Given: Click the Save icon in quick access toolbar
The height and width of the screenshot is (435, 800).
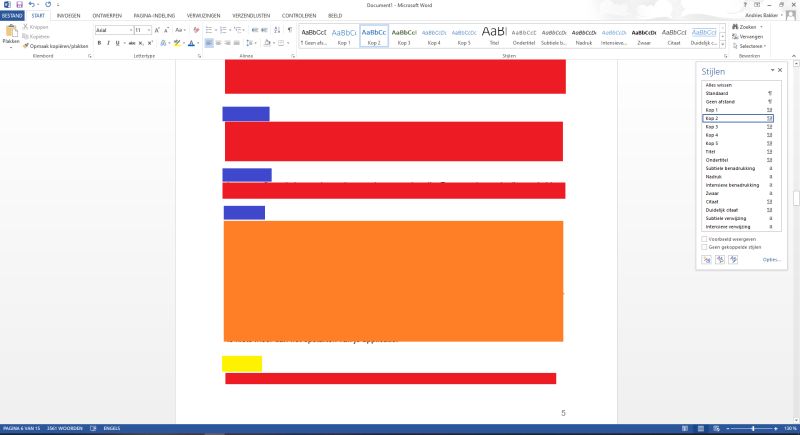Looking at the screenshot, I should [x=19, y=5].
